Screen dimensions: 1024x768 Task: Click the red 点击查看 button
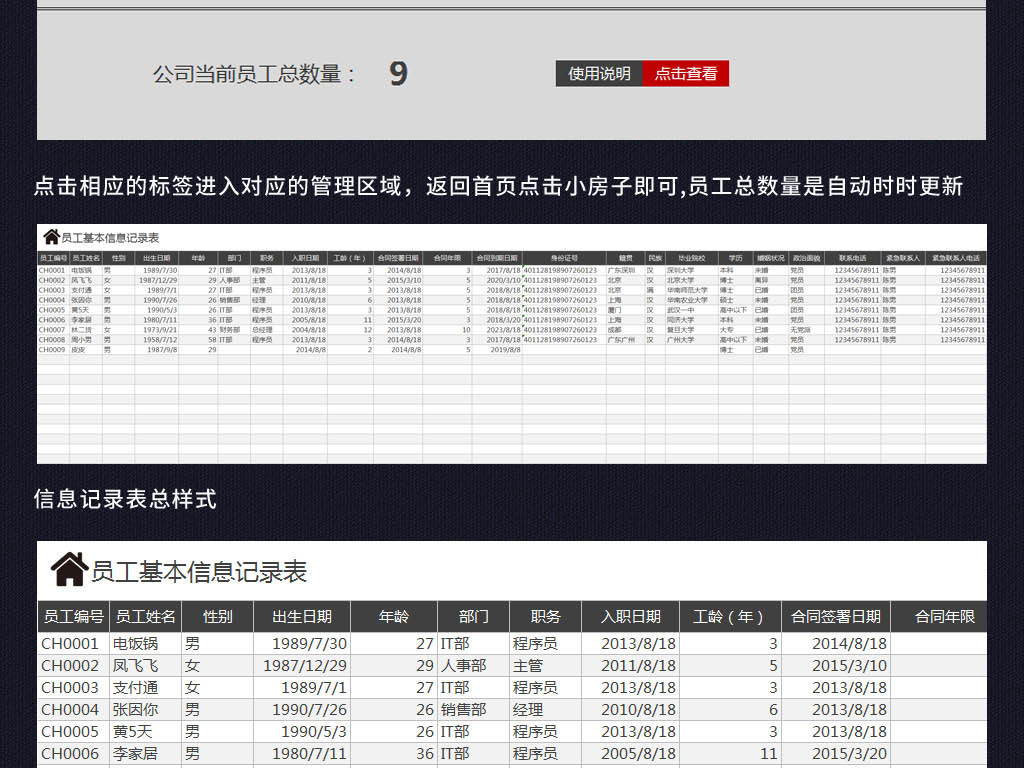point(688,73)
